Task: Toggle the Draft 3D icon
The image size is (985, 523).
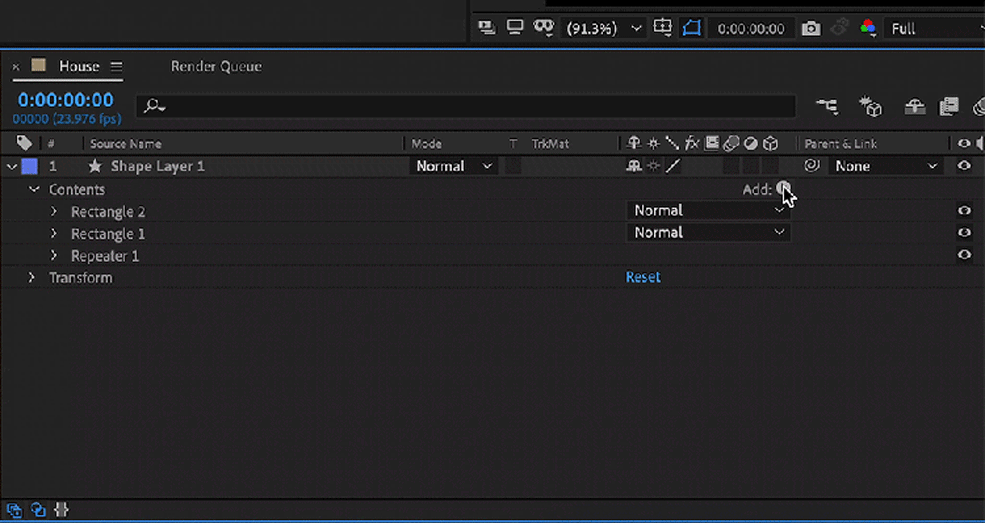Action: [x=871, y=107]
